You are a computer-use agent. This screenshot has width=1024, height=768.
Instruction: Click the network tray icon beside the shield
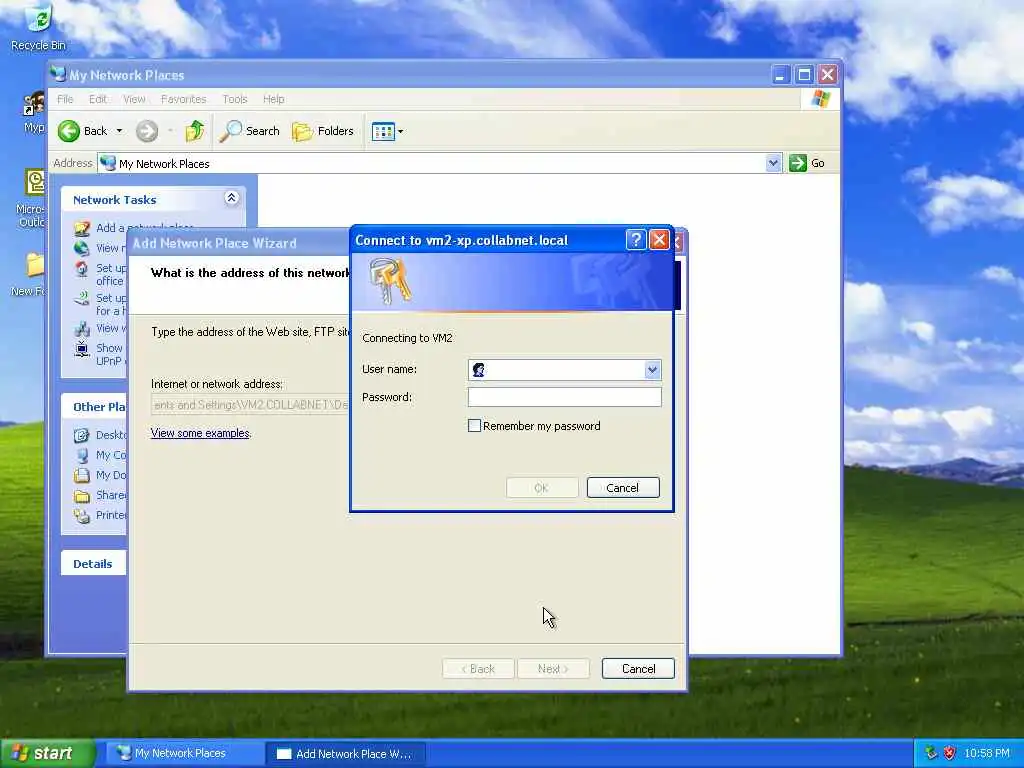pos(931,754)
